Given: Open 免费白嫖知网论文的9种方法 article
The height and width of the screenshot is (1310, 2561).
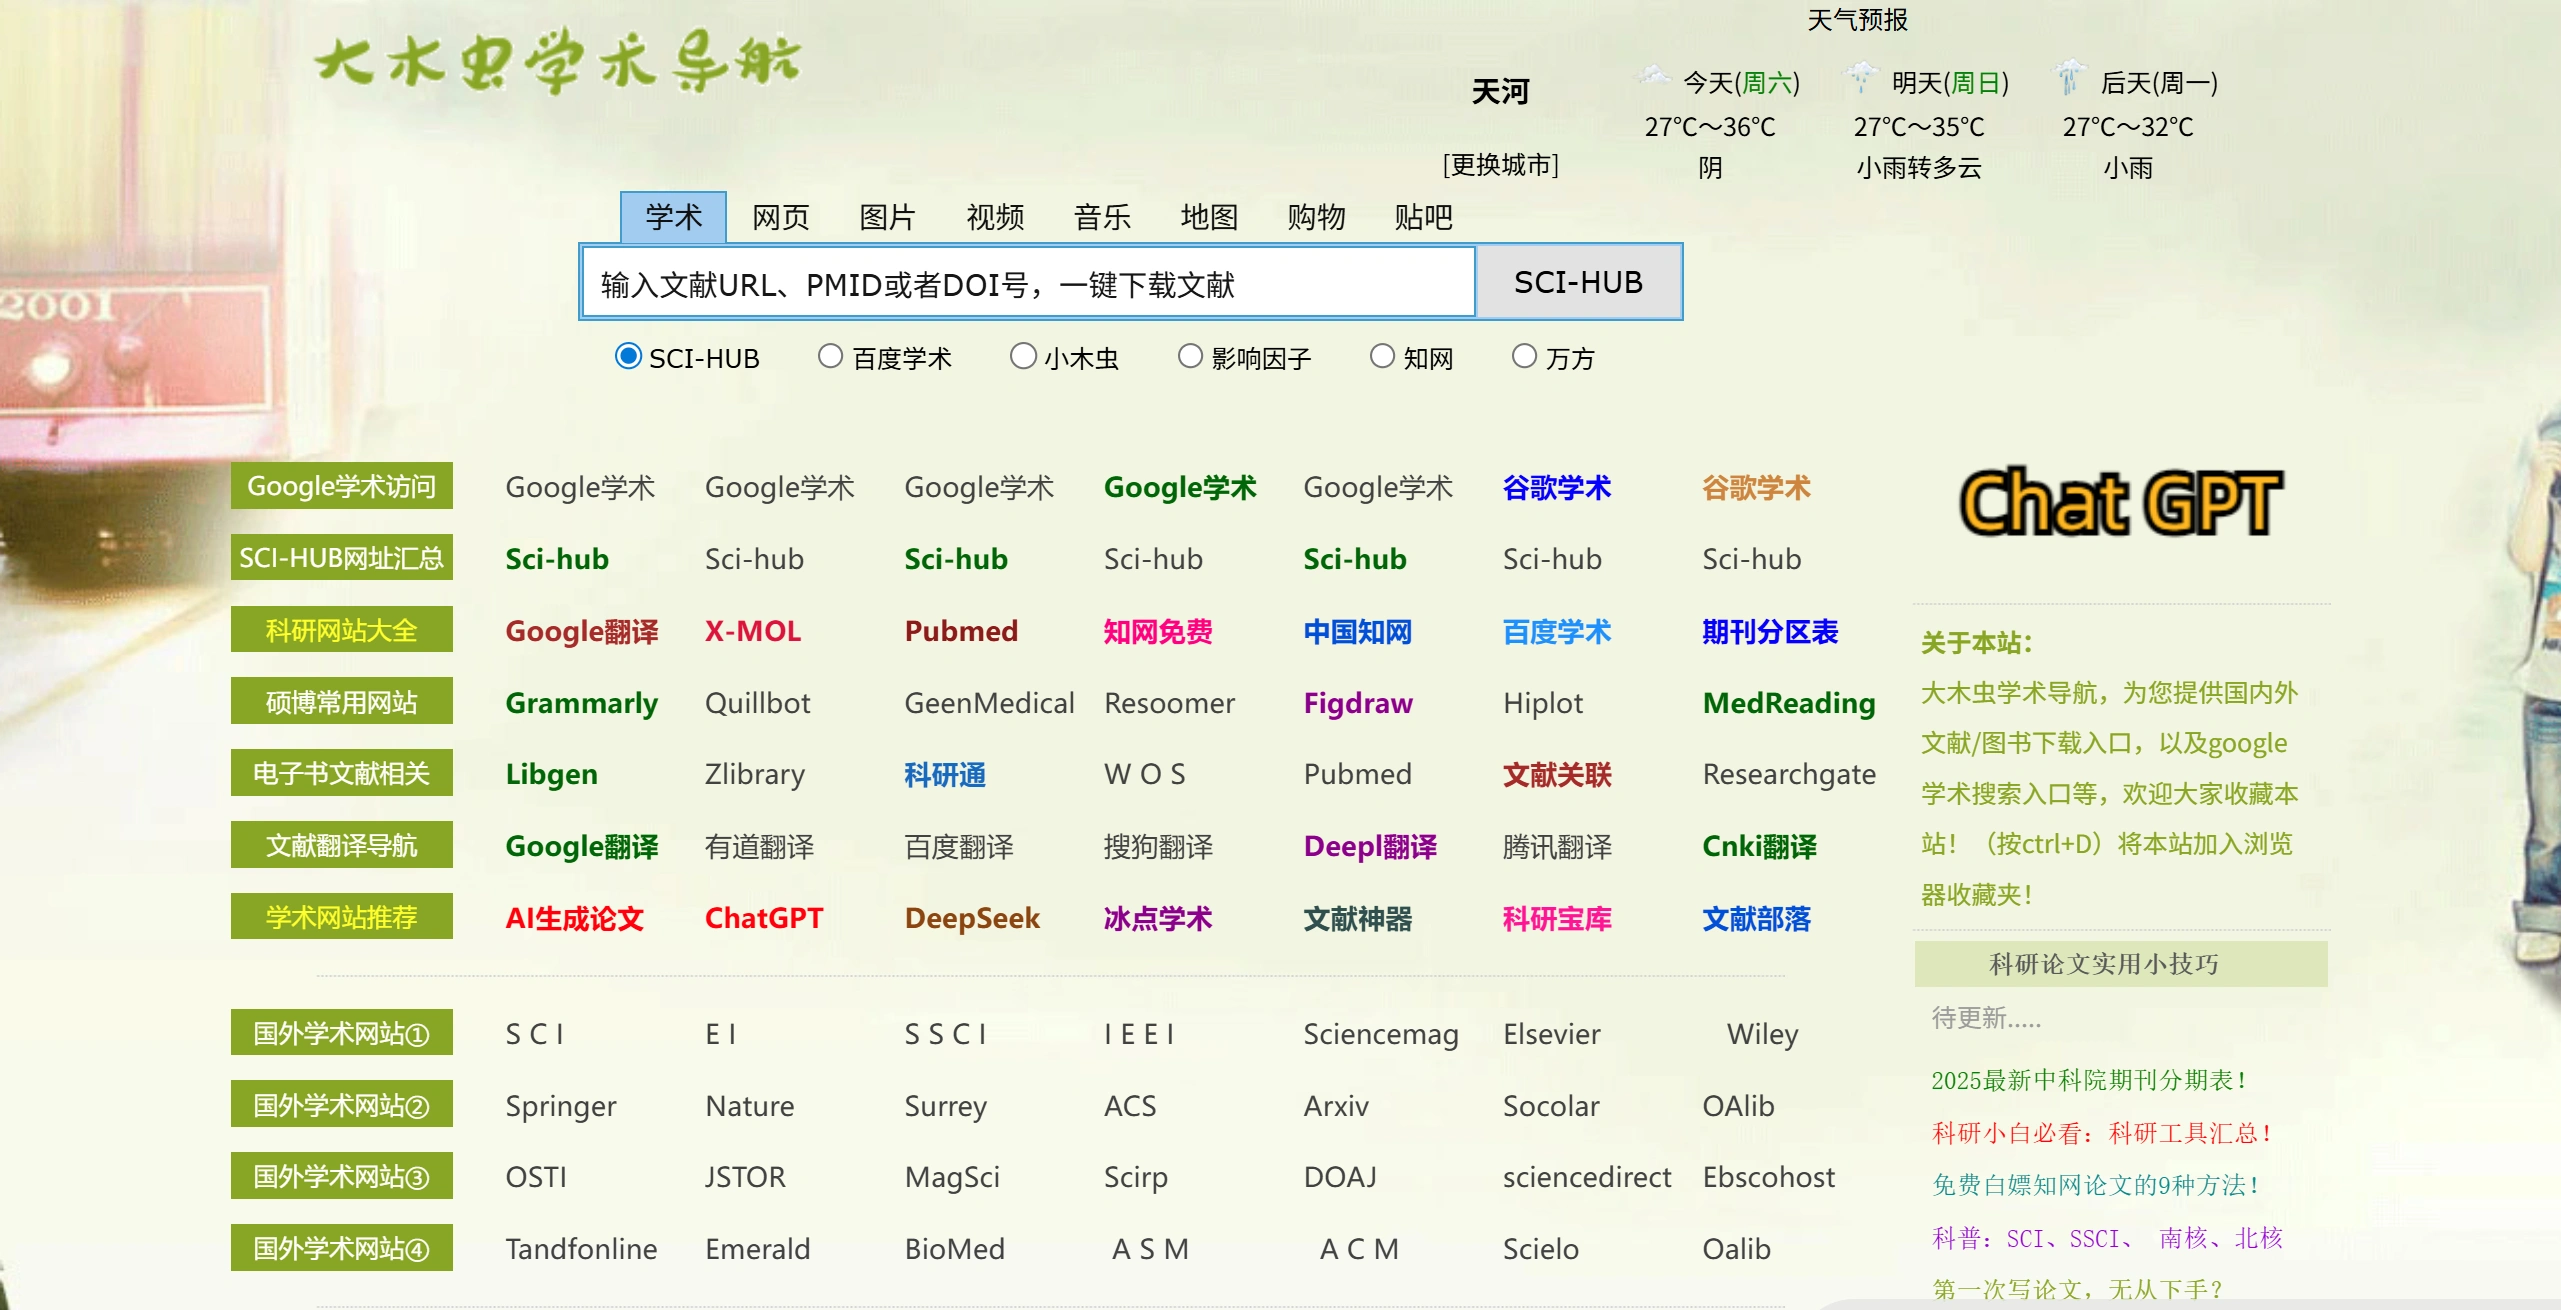Looking at the screenshot, I should (x=2096, y=1185).
